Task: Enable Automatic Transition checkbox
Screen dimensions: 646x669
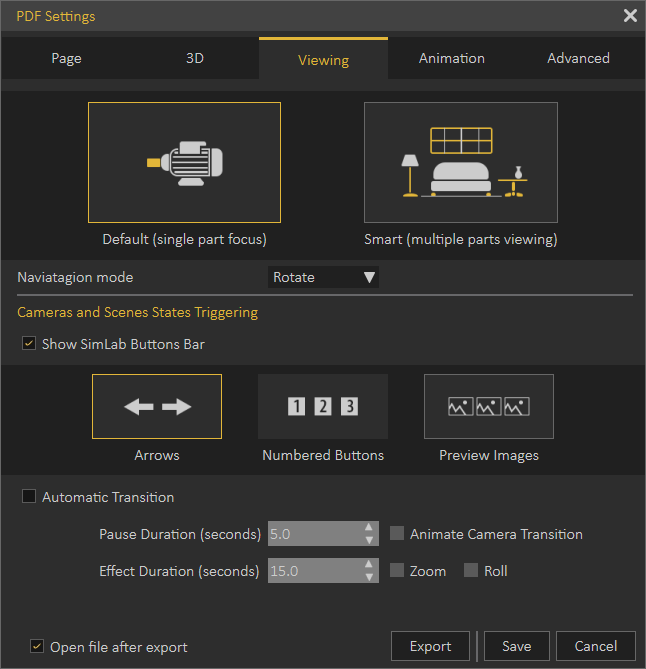Action: pyautogui.click(x=29, y=496)
